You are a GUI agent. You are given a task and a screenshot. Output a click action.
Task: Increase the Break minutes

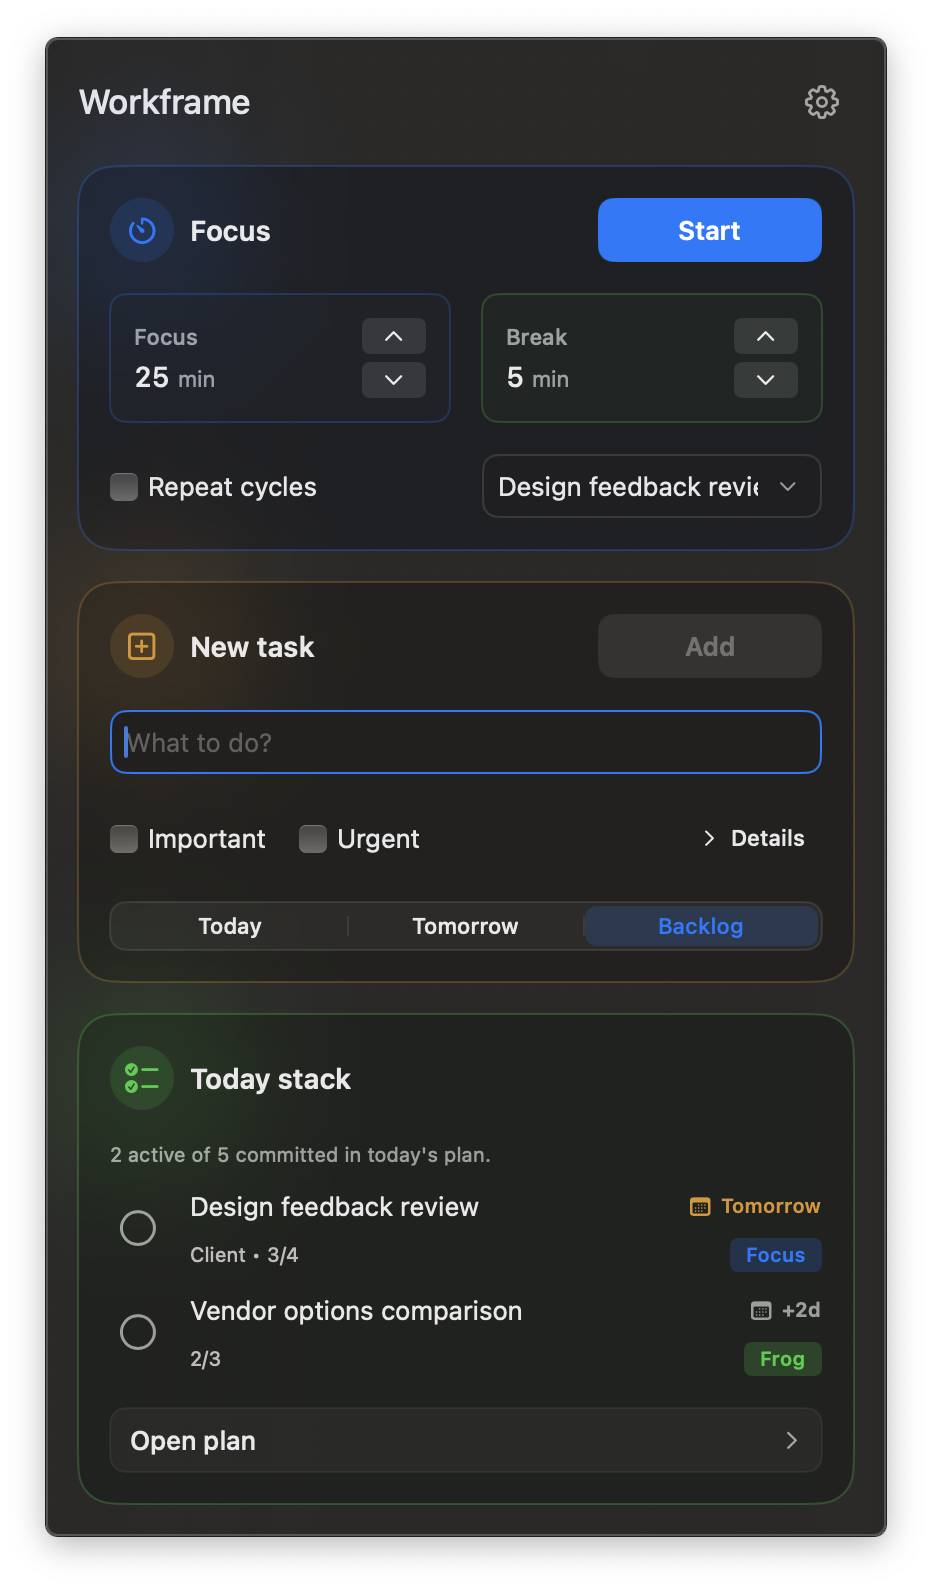tap(766, 336)
